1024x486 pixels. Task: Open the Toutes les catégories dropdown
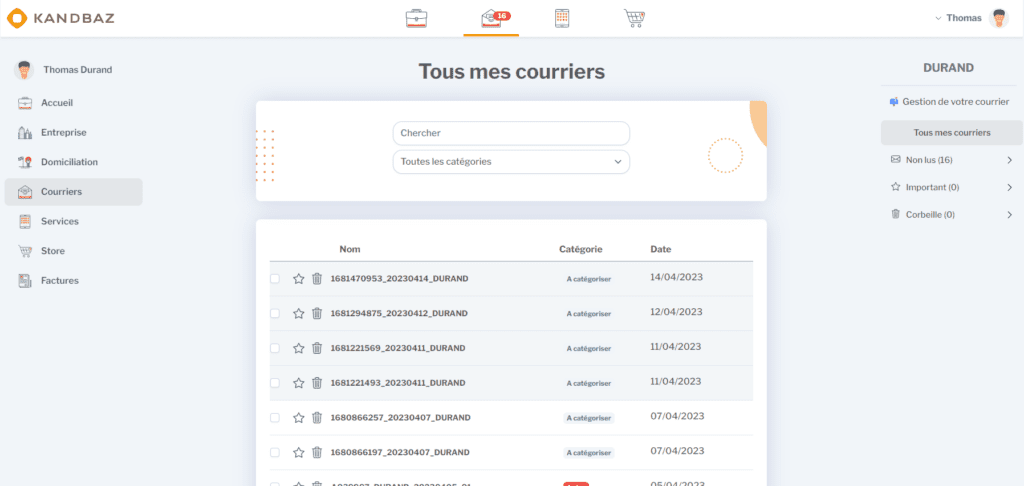pyautogui.click(x=511, y=162)
